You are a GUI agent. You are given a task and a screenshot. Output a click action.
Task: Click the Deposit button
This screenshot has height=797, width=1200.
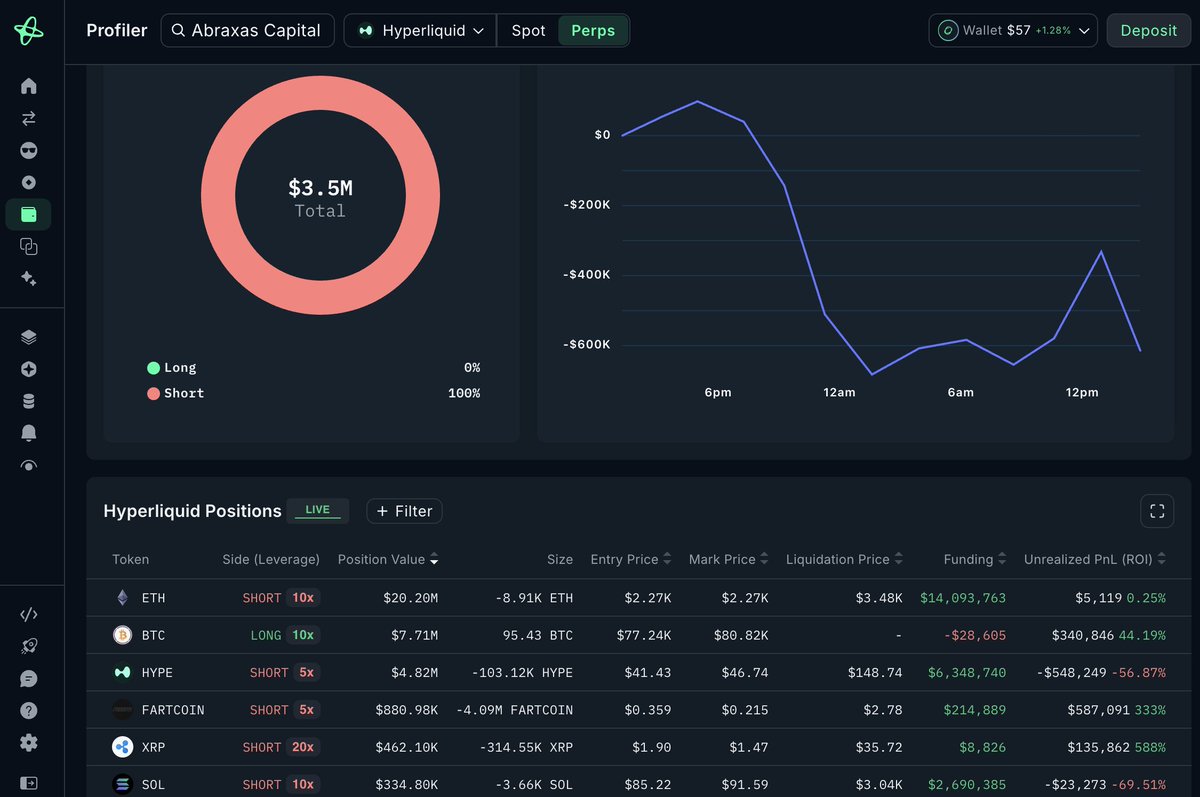pyautogui.click(x=1148, y=31)
